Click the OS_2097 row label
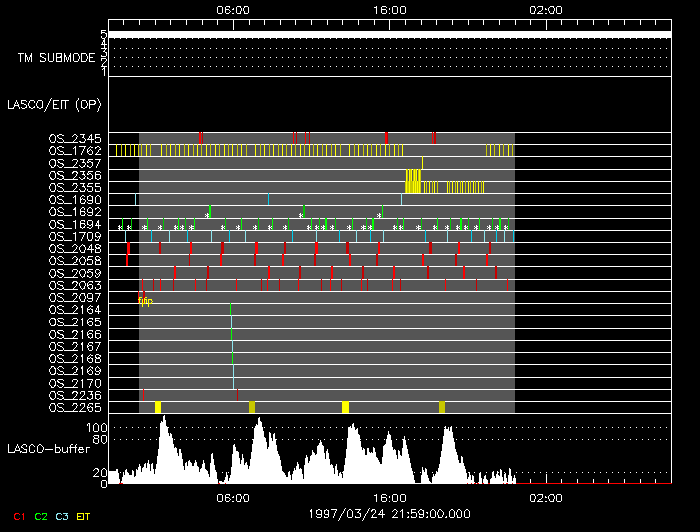This screenshot has width=700, height=532. point(75,297)
